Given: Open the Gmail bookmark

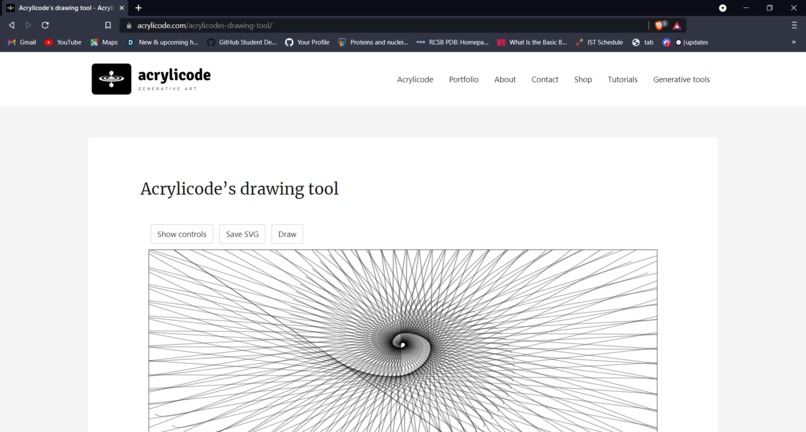Looking at the screenshot, I should pos(22,42).
